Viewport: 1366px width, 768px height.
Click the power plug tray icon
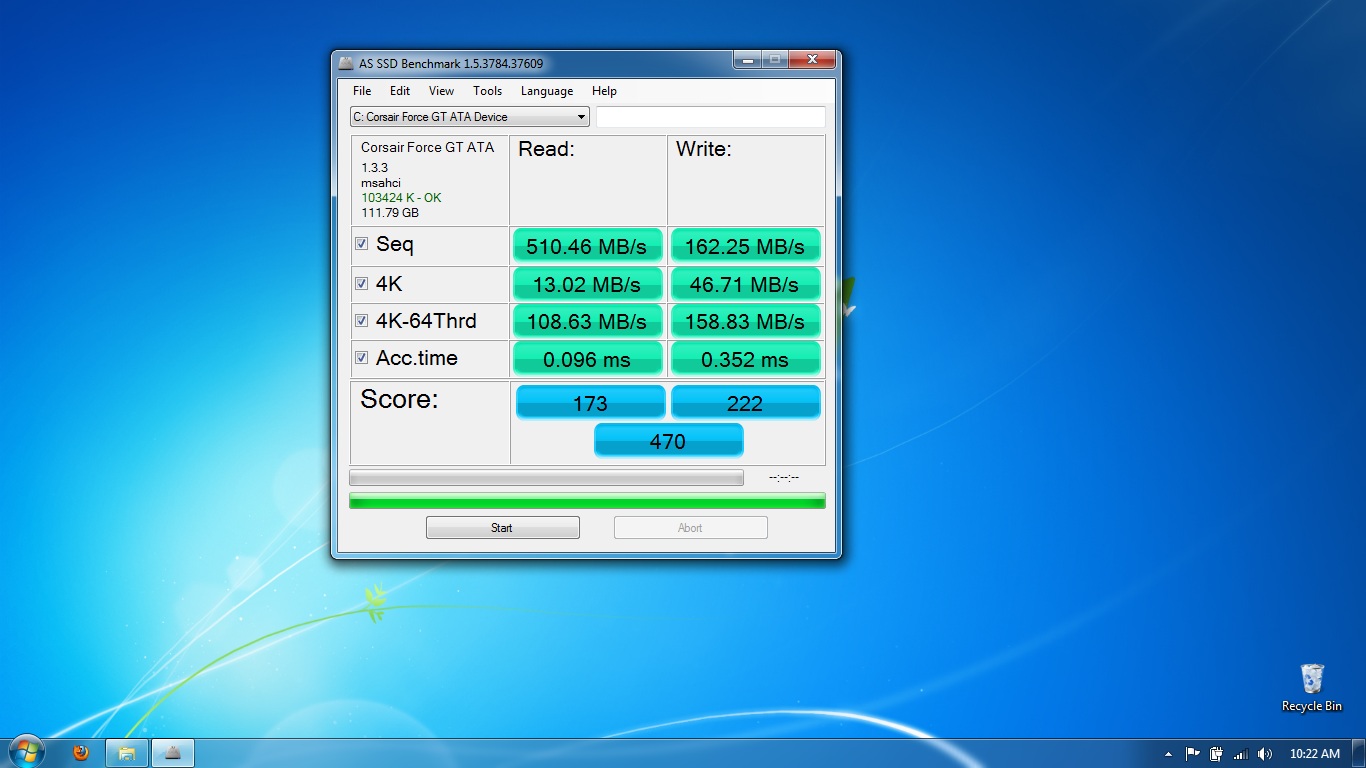1216,754
